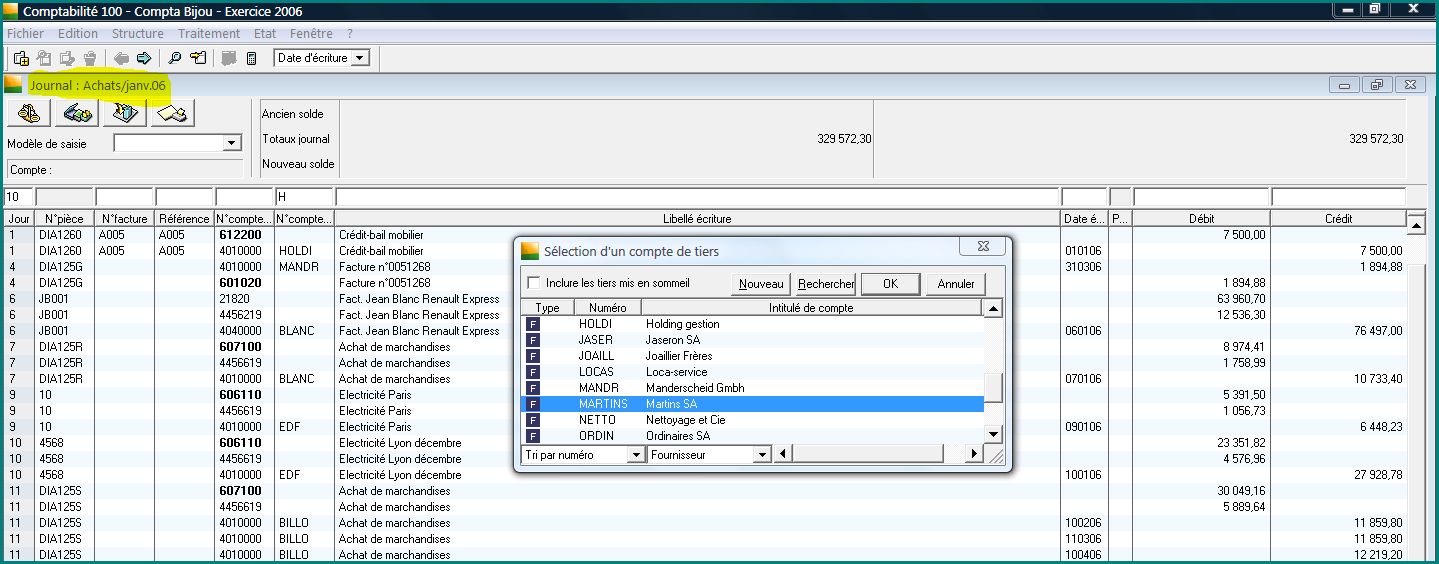Click the Type column header in dialog
This screenshot has height=564, width=1439.
tap(547, 308)
